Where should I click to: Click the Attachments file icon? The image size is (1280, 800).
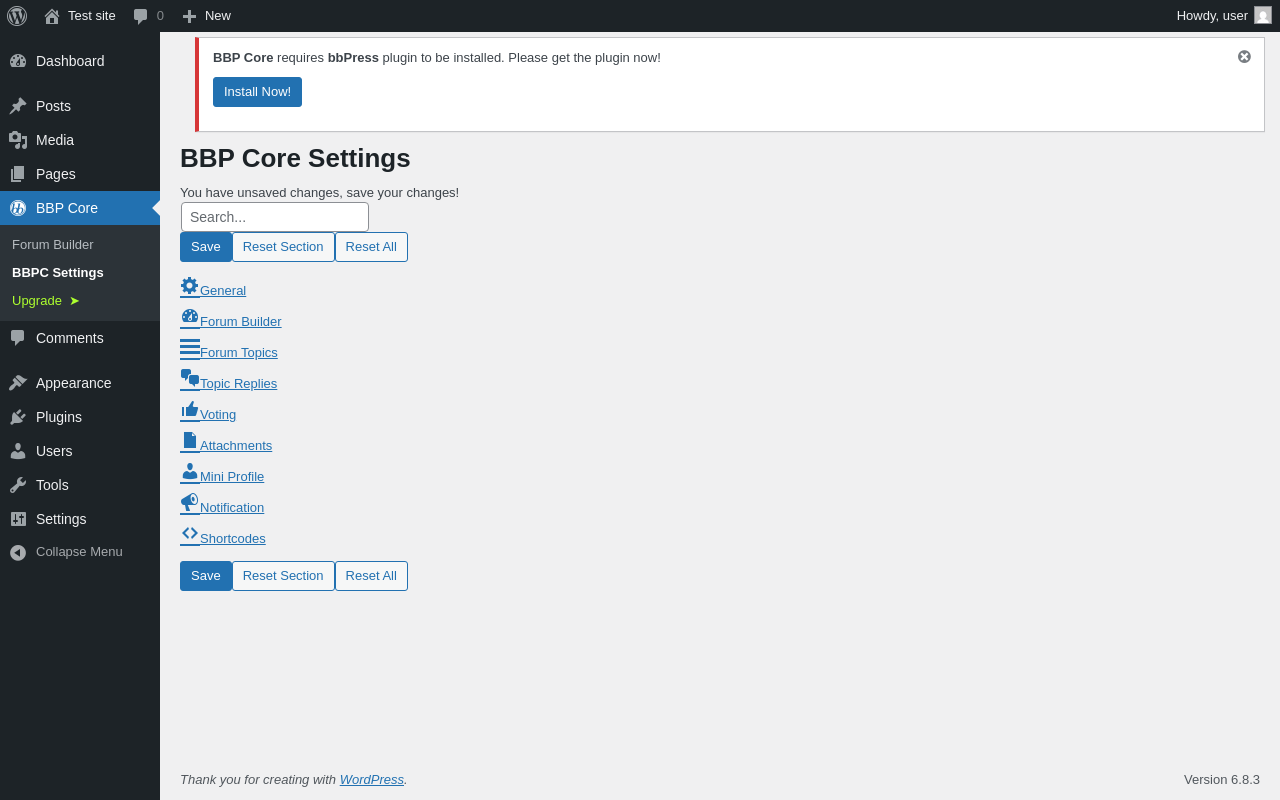click(x=189, y=441)
